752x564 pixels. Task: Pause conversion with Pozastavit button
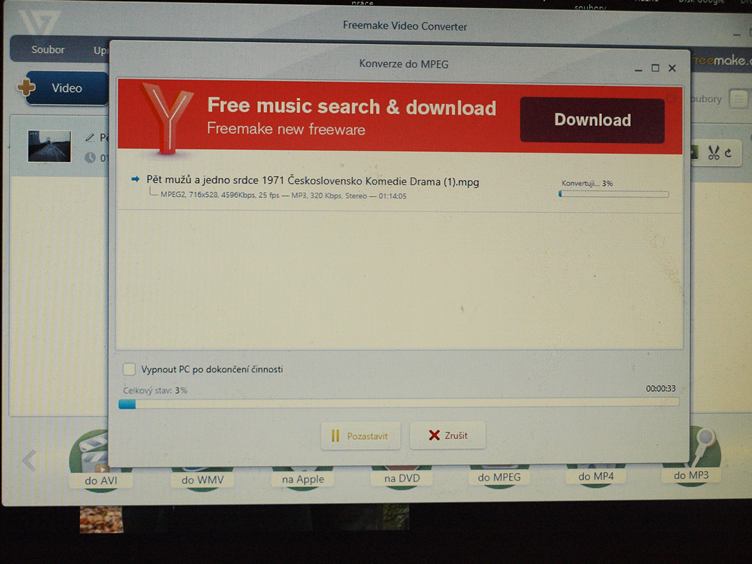click(x=361, y=436)
